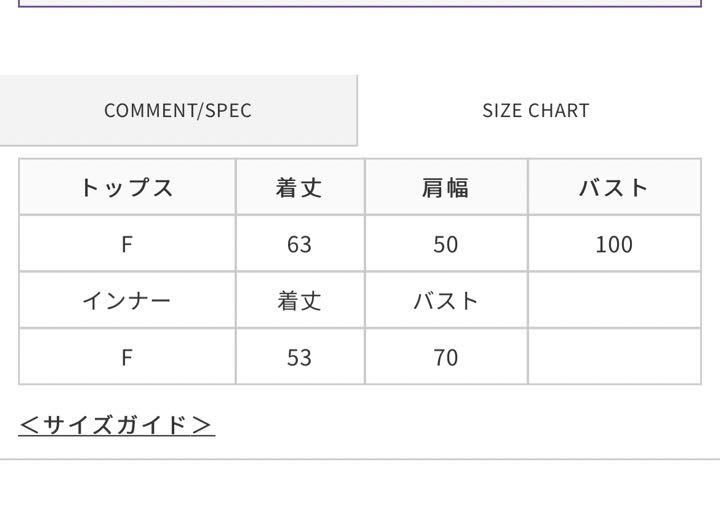Image resolution: width=720 pixels, height=514 pixels.
Task: Click the purple-bordered box at page top
Action: coord(360,3)
